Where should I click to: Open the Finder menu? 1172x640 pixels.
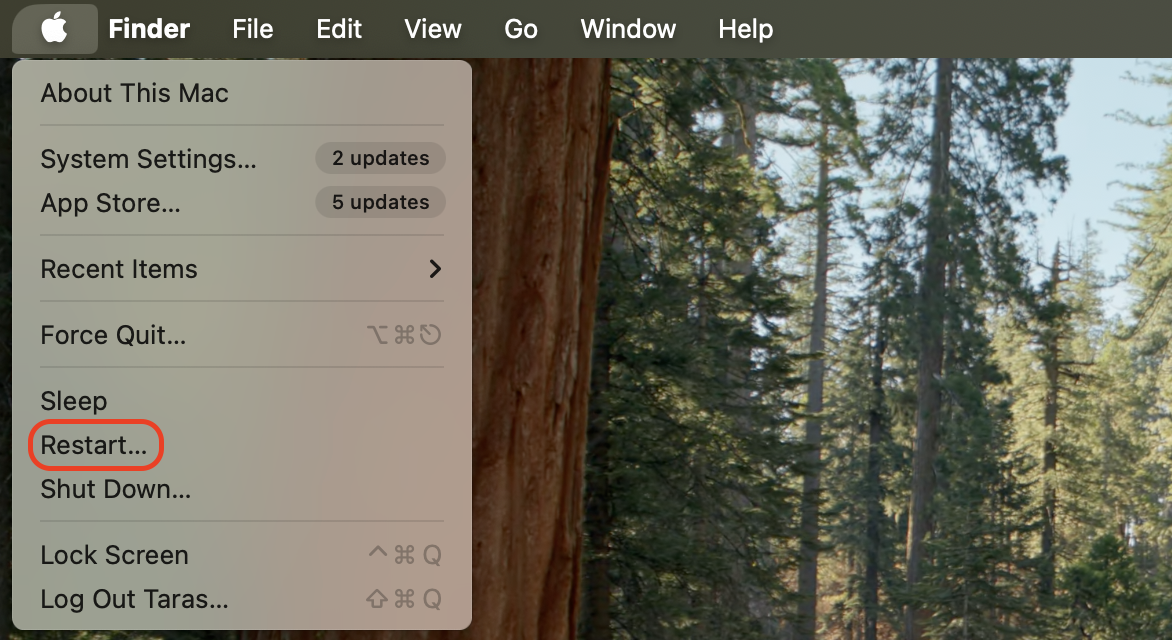click(x=148, y=29)
